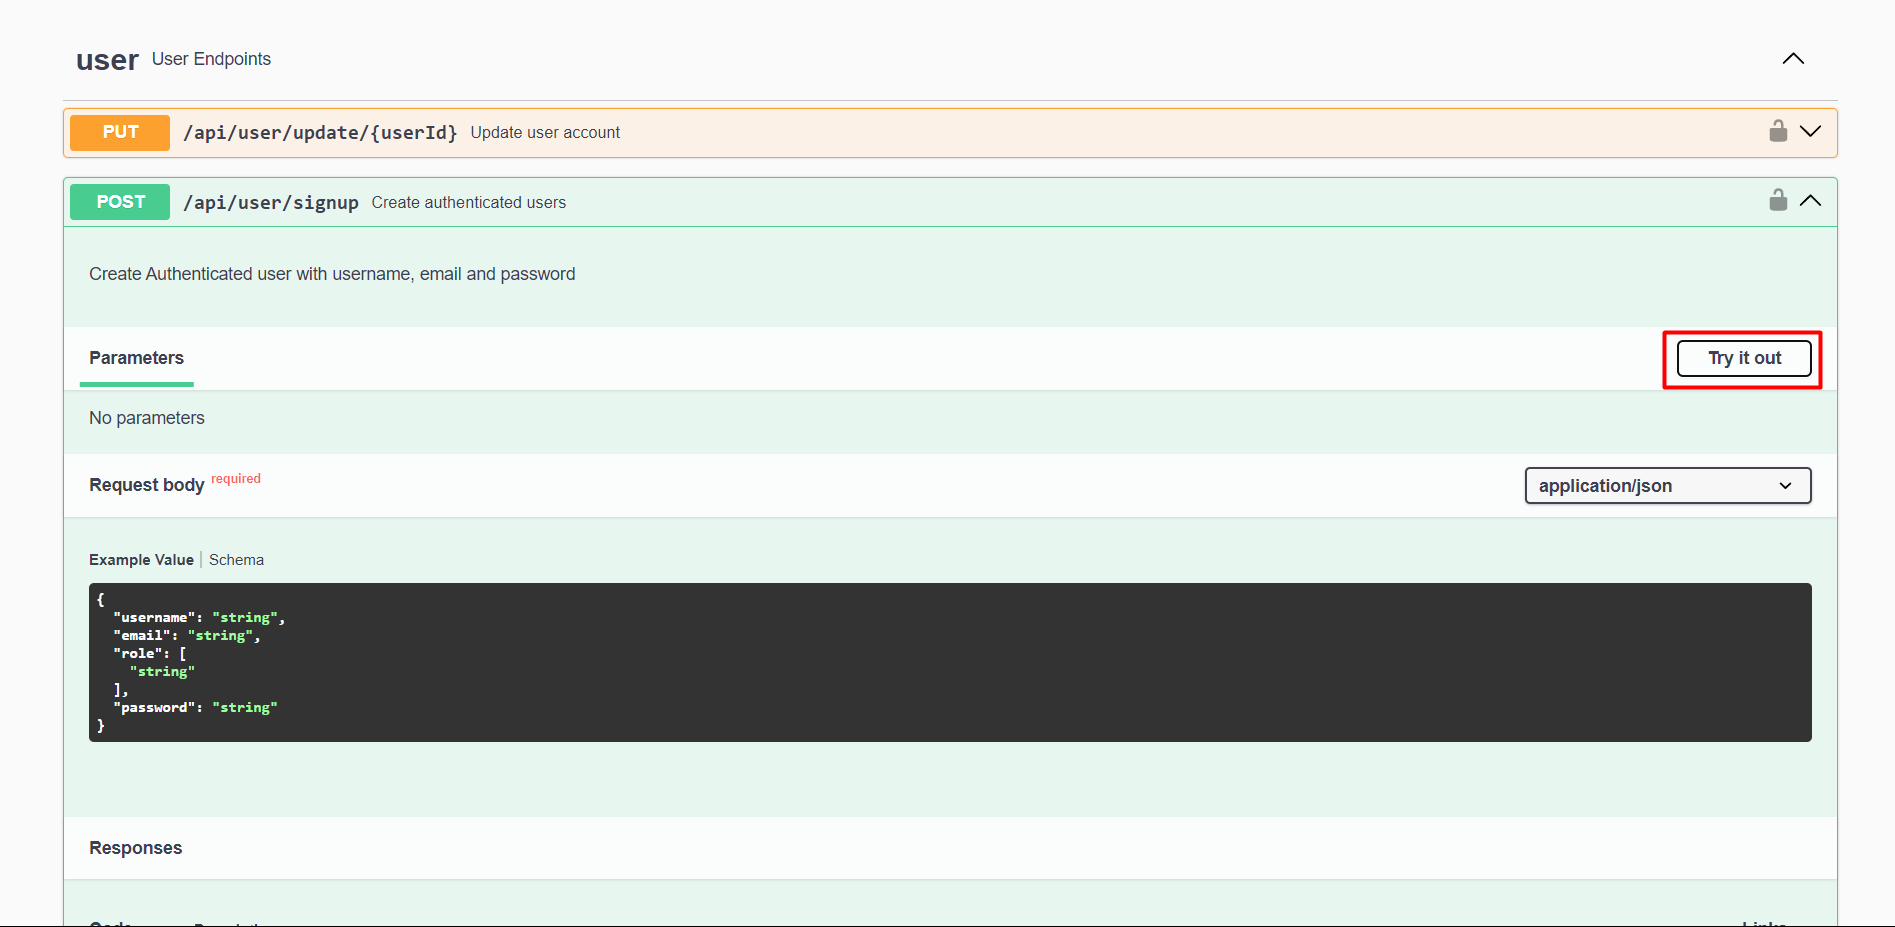1895x927 pixels.
Task: Collapse the /api/user/signup endpoint
Action: point(1811,200)
